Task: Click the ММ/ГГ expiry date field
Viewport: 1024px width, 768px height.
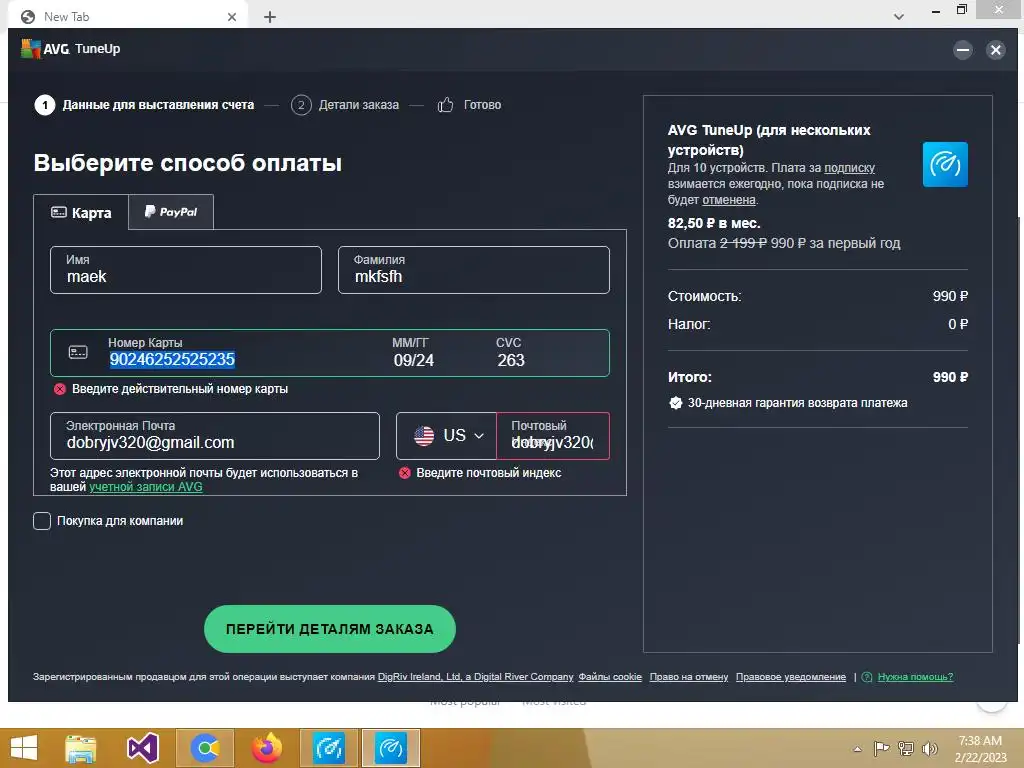Action: [413, 353]
